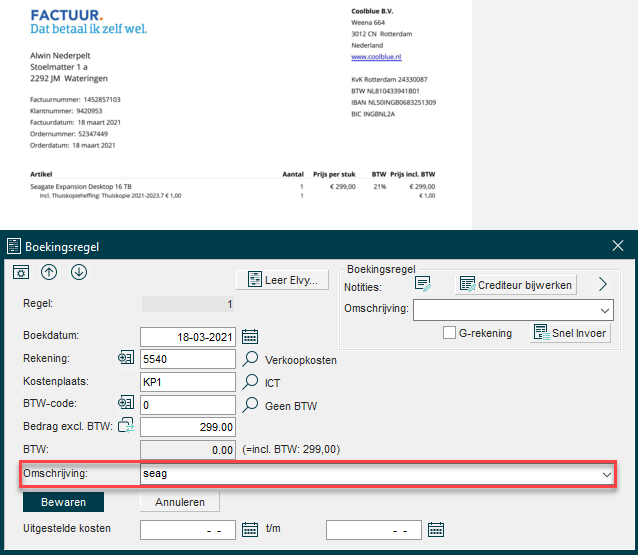
Task: Search accounts with the magnifier beside Rekening
Action: pyautogui.click(x=250, y=359)
